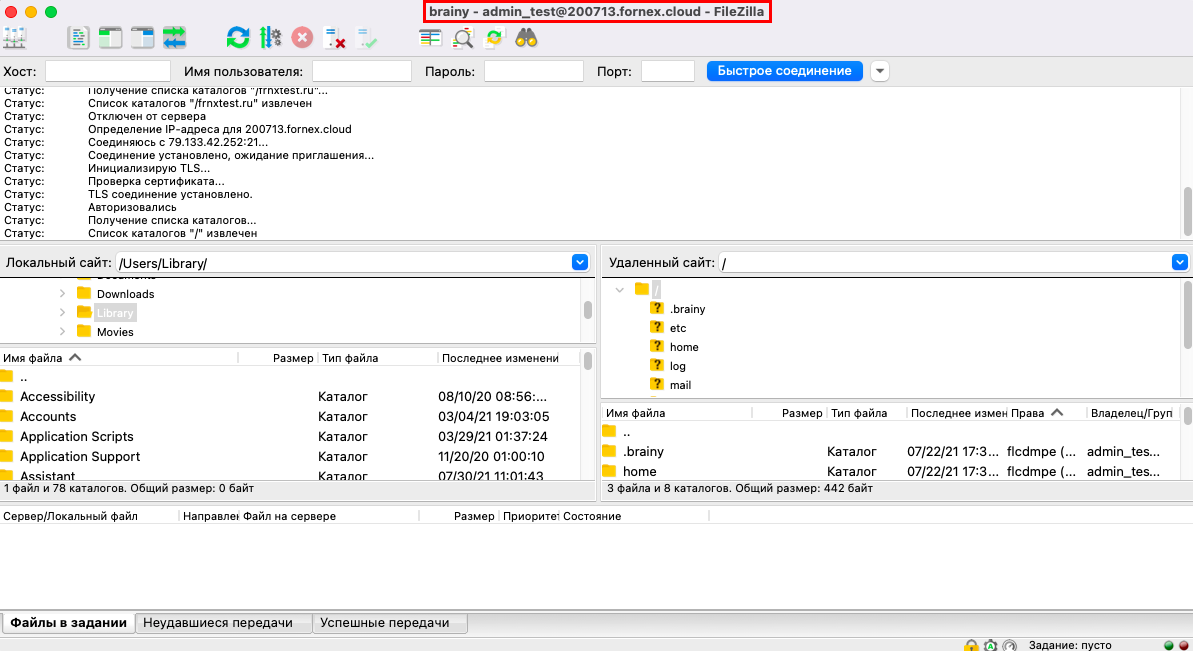
Task: Toggle the local directory tree view icon
Action: click(110, 37)
